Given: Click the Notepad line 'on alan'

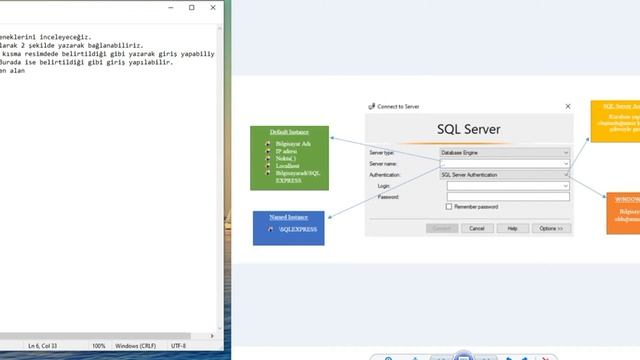Looking at the screenshot, I should pyautogui.click(x=12, y=71).
